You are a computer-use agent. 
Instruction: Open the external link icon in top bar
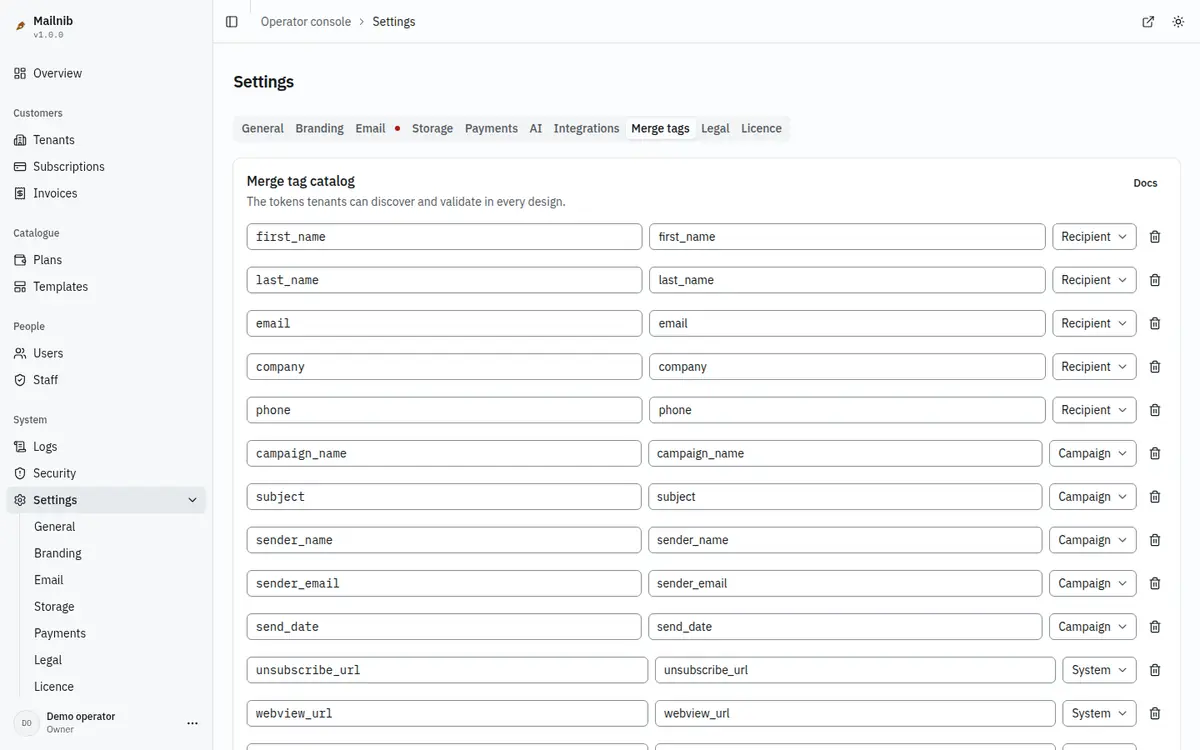point(1148,22)
